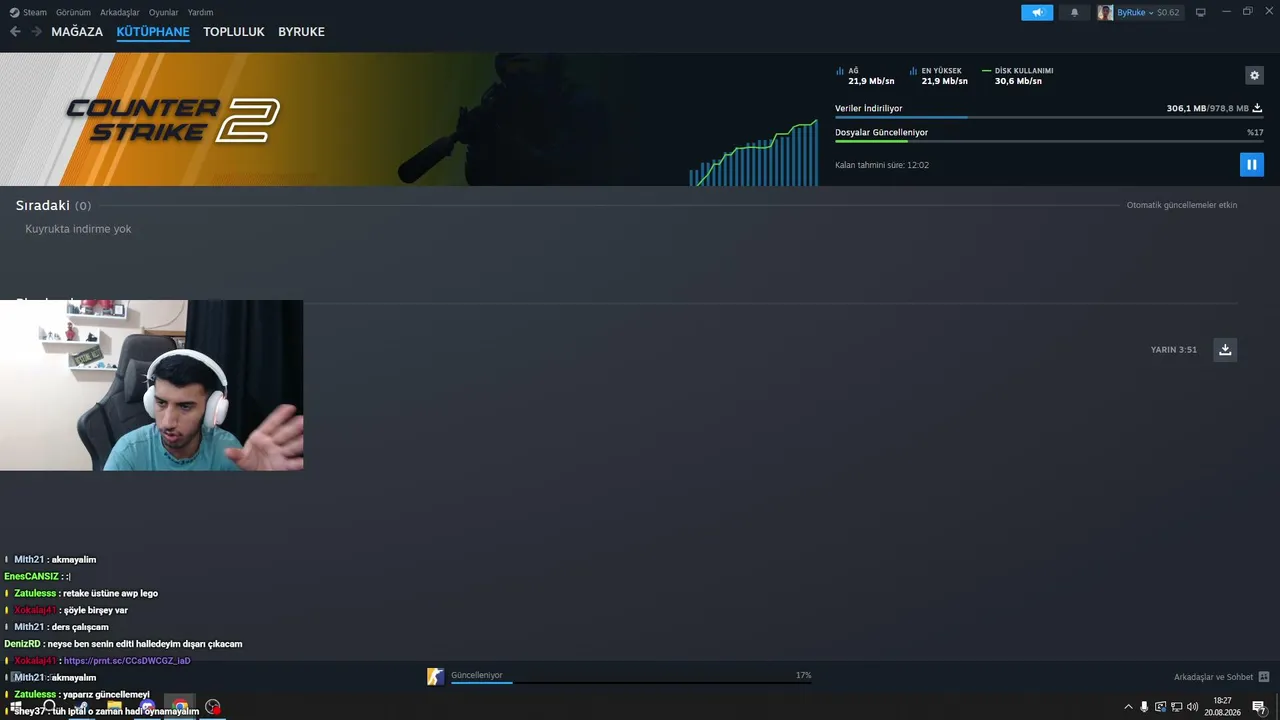1280x720 pixels.
Task: Click the microphone tray icon
Action: coord(1144,707)
